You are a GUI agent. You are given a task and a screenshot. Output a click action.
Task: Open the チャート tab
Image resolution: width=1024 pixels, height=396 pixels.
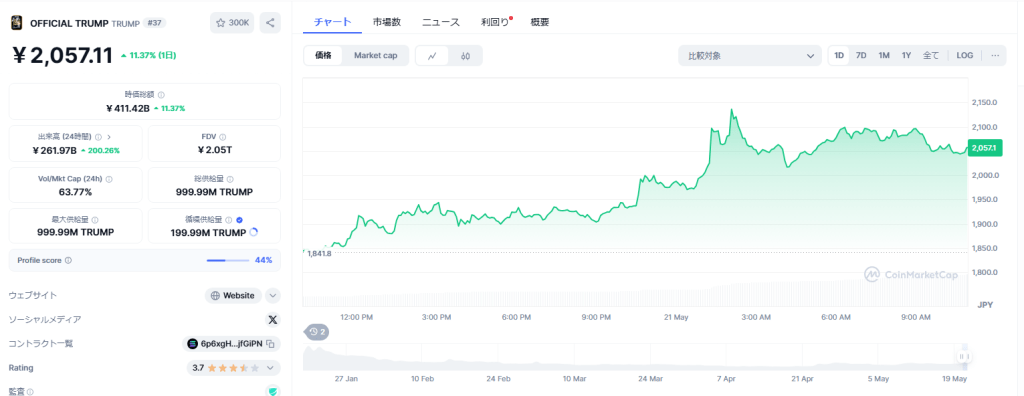(x=332, y=22)
